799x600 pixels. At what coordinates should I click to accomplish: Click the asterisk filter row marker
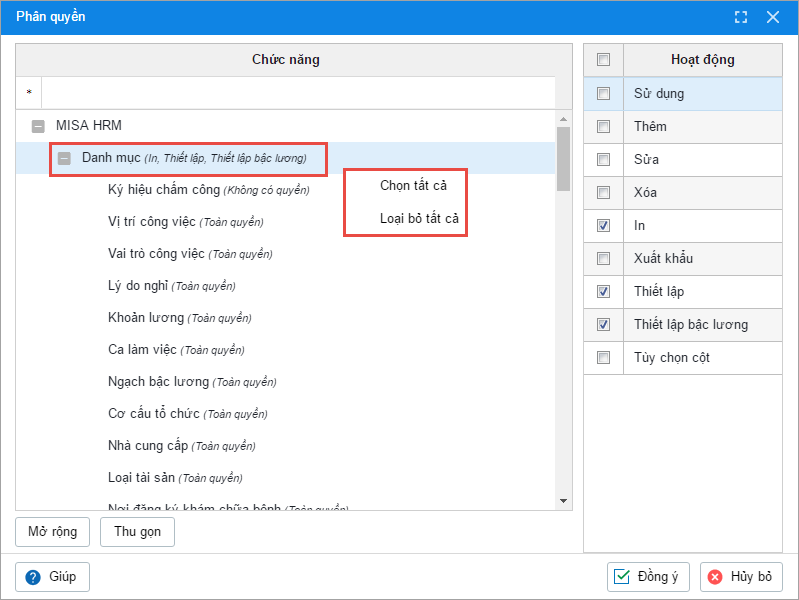(29, 93)
